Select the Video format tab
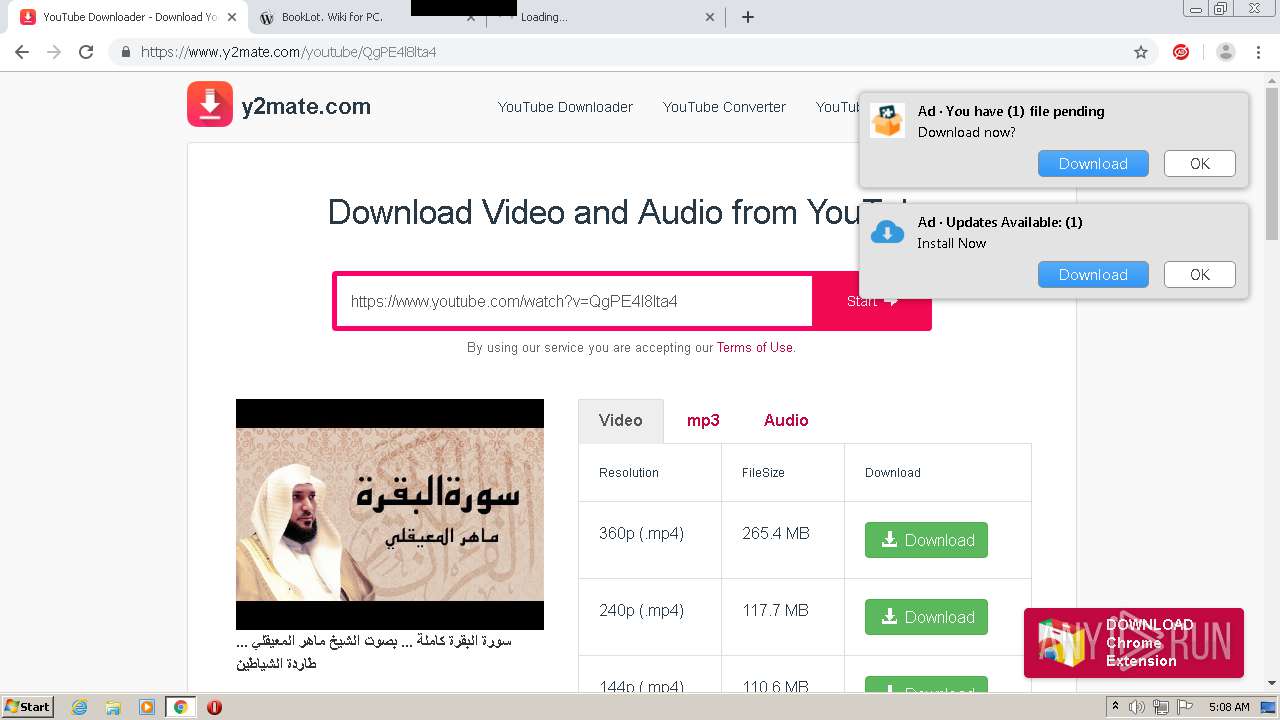 pos(620,420)
